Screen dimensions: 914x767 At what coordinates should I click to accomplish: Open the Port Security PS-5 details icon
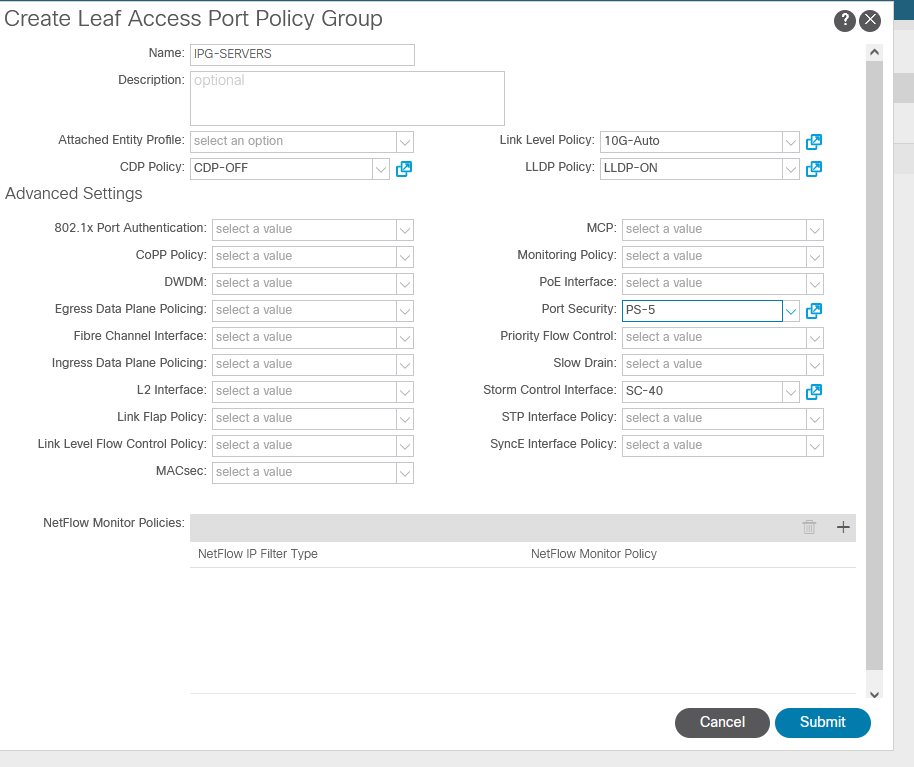814,311
